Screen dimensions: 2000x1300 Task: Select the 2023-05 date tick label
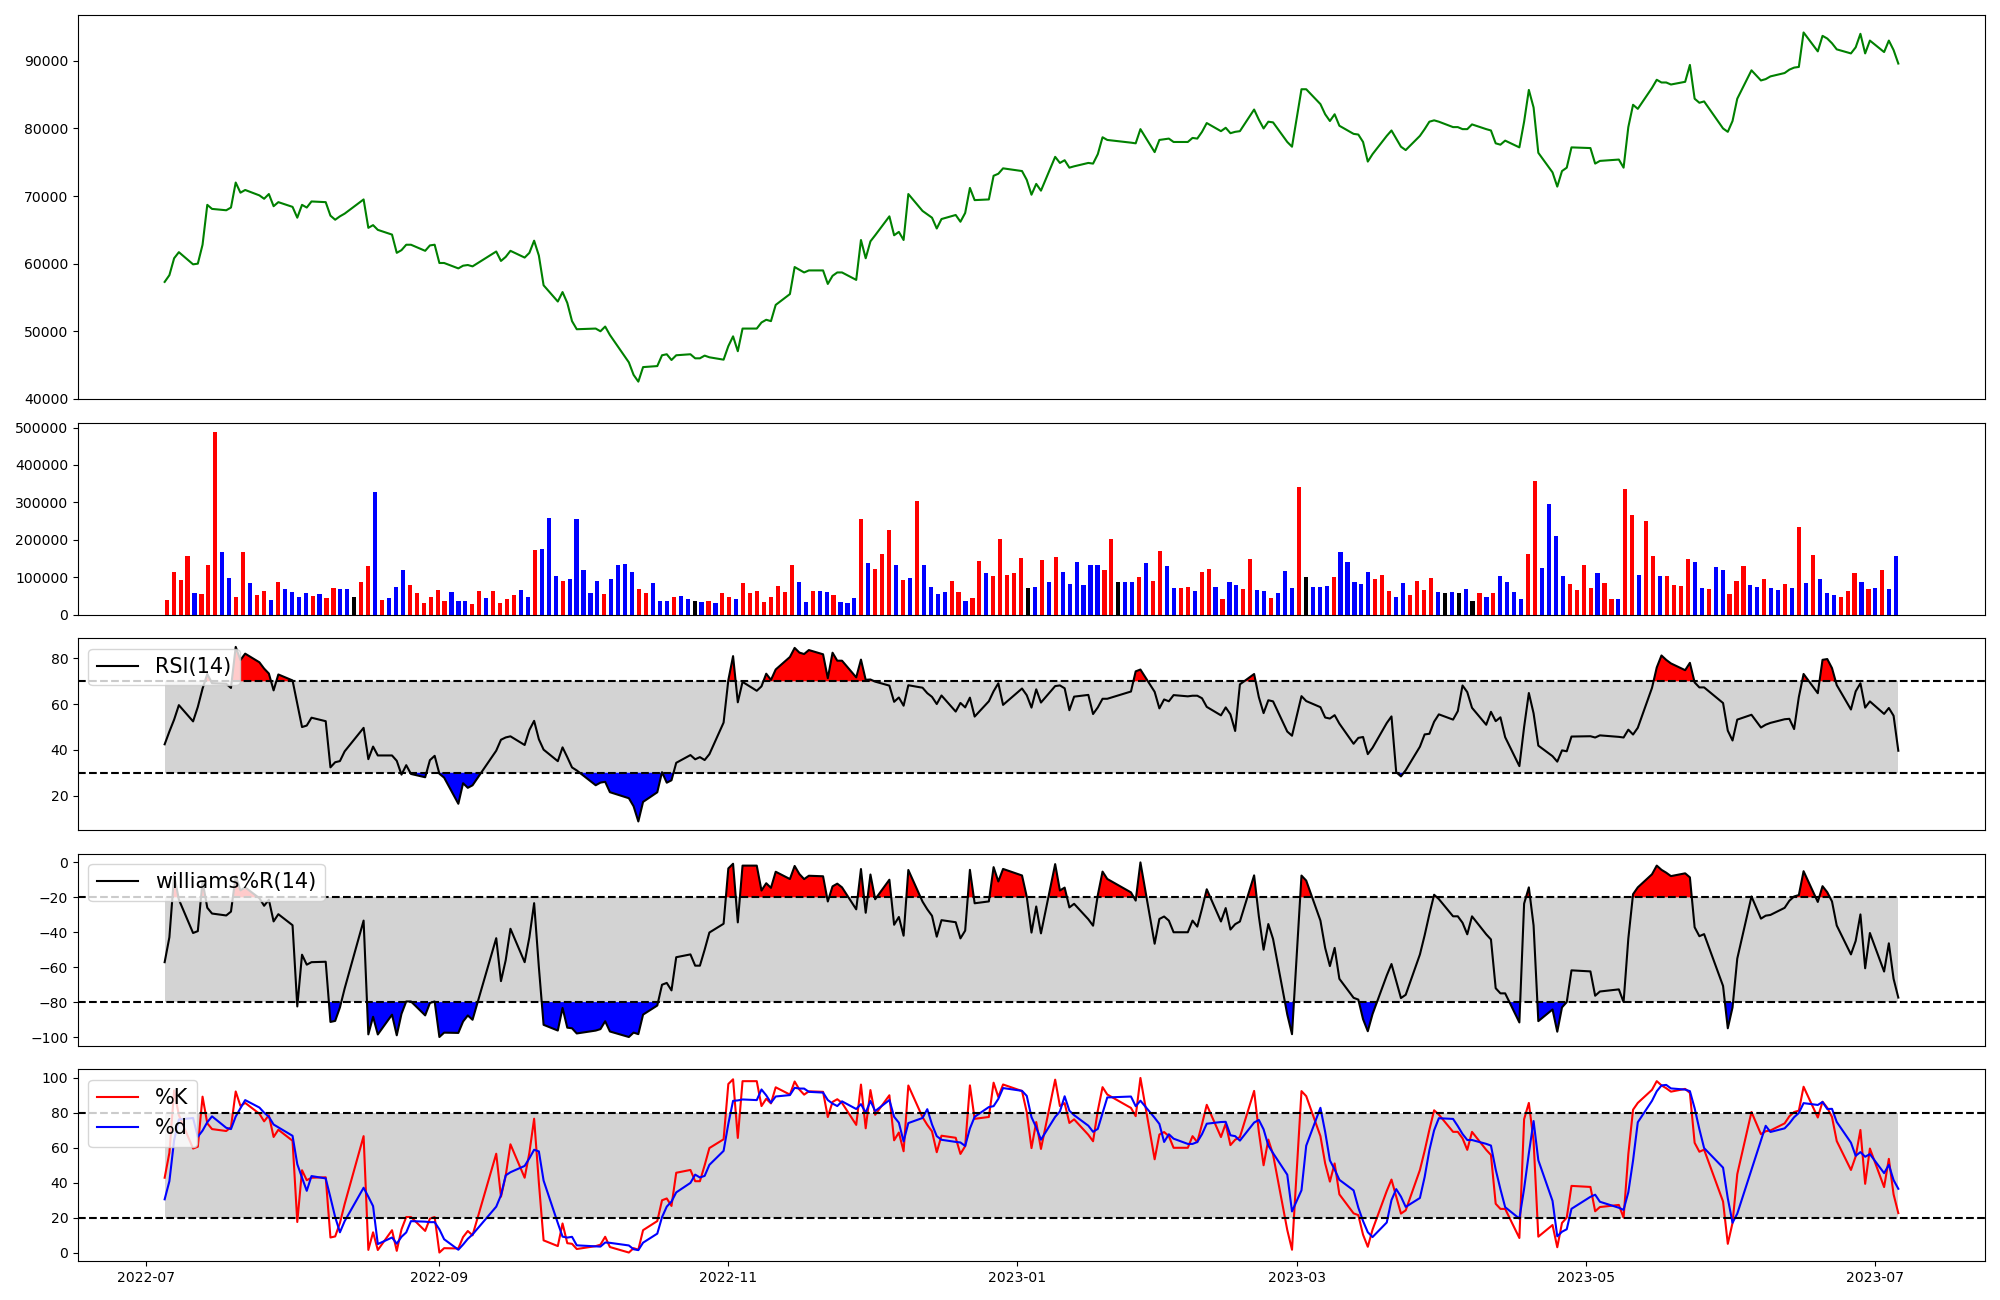(x=1586, y=1277)
